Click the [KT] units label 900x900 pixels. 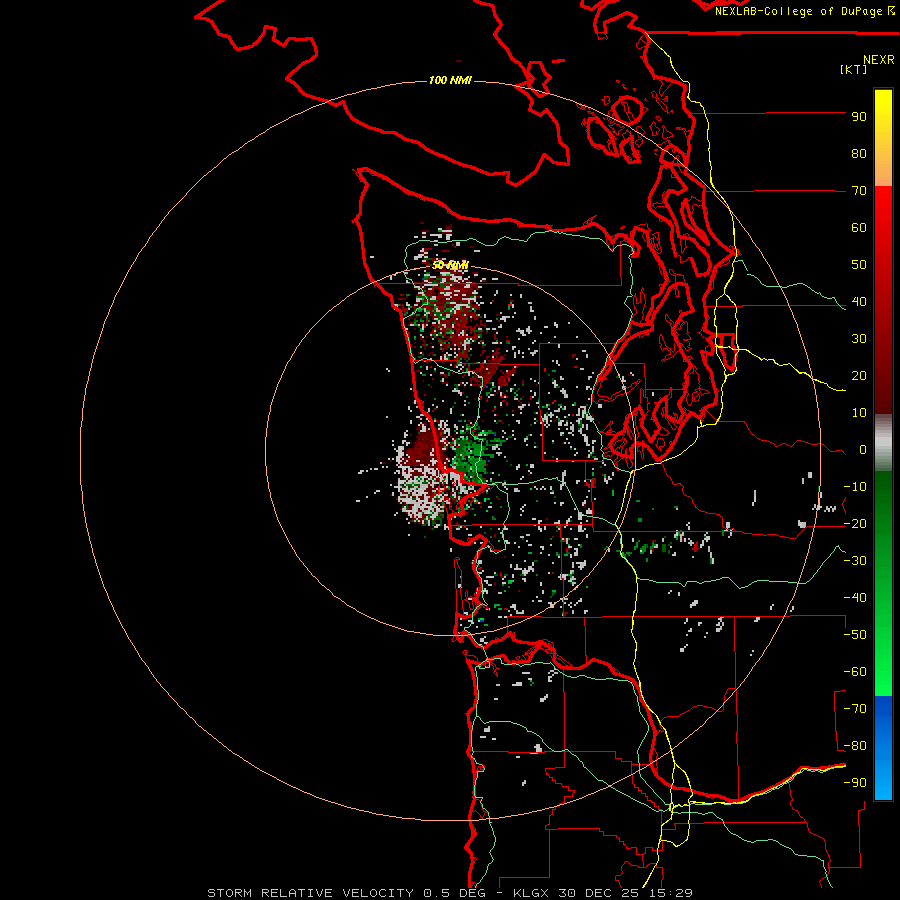point(854,69)
